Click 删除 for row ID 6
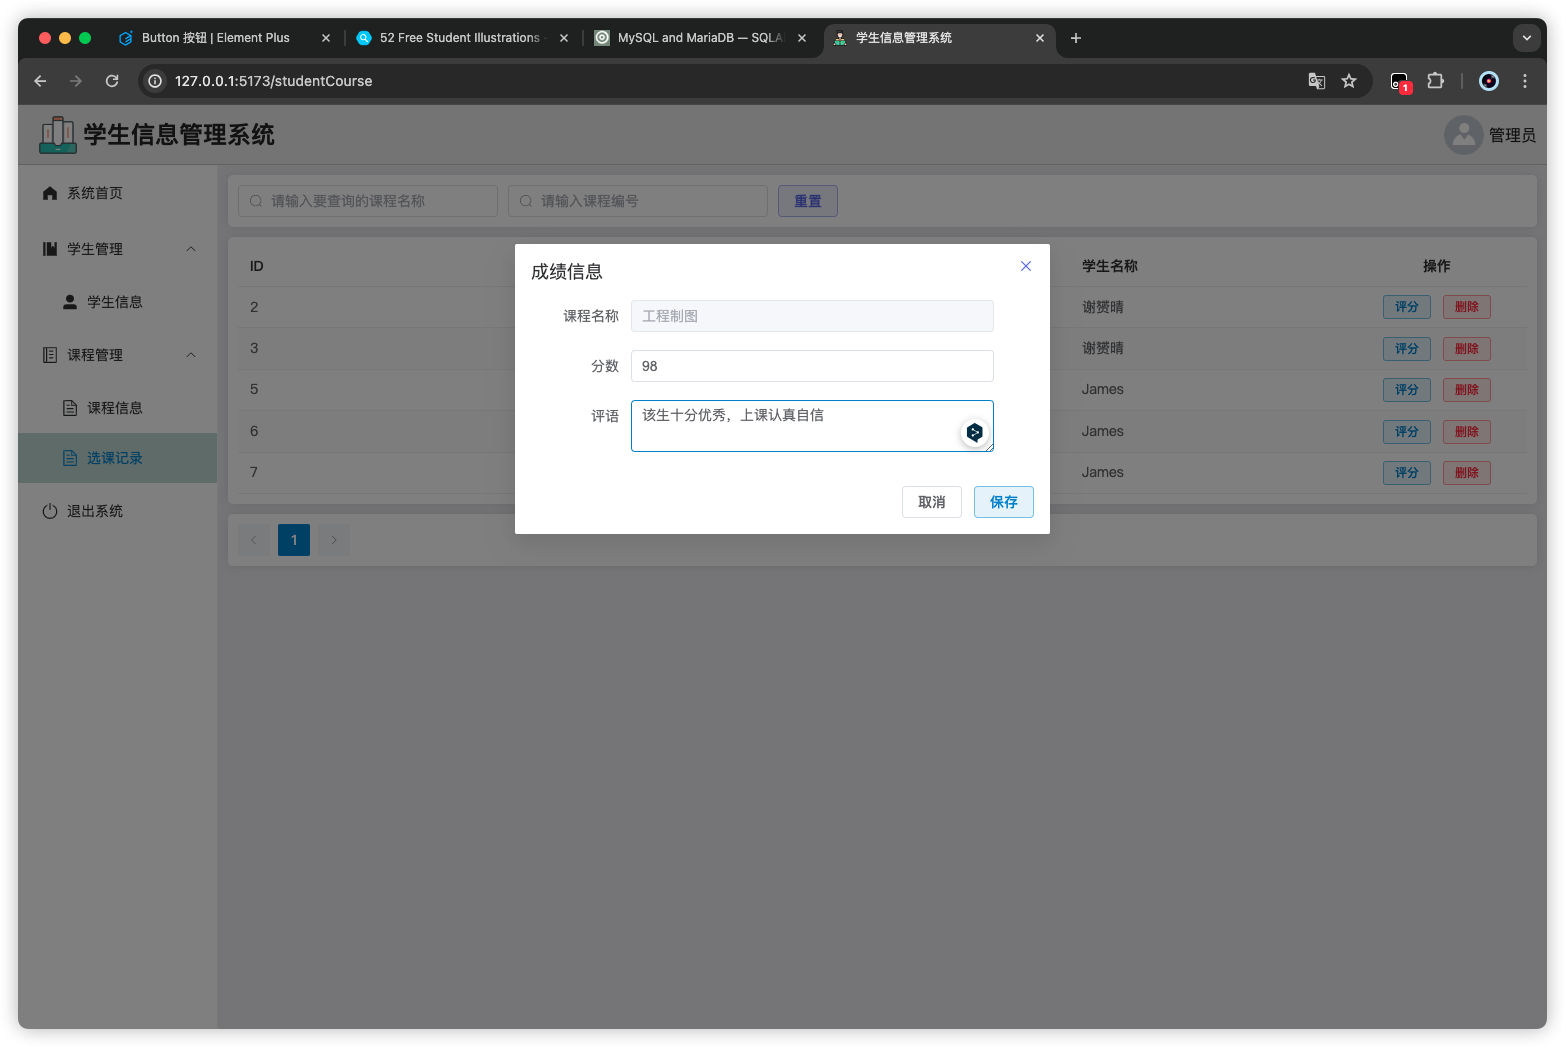Screen dimensions: 1565x1047 [x=1467, y=432]
